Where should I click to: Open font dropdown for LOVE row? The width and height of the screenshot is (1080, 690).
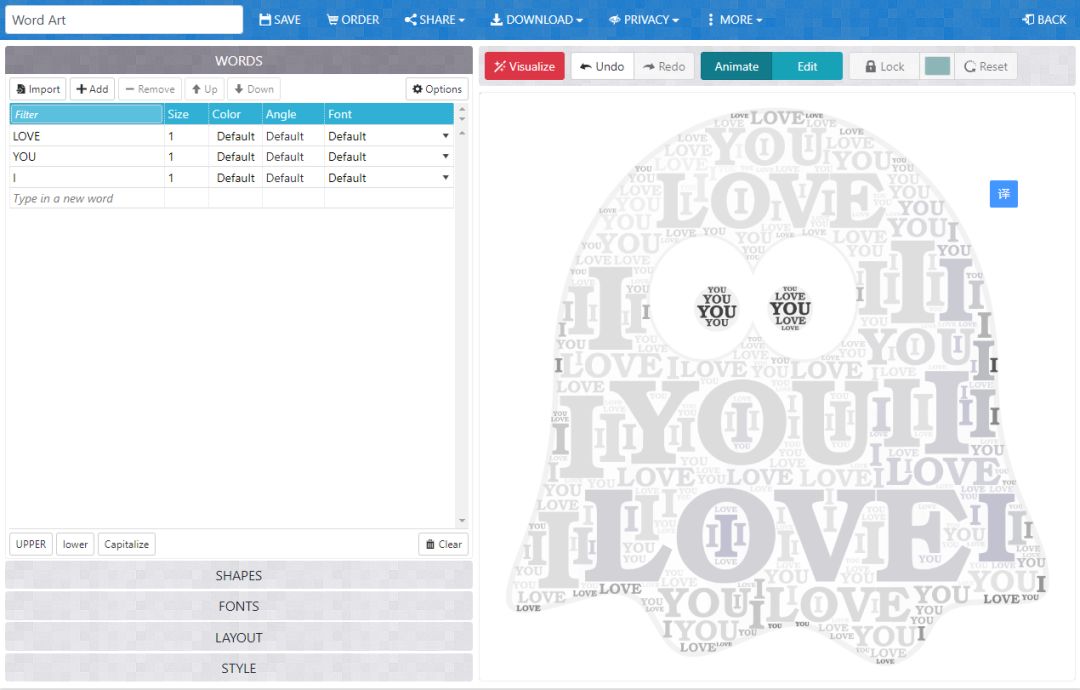(445, 136)
